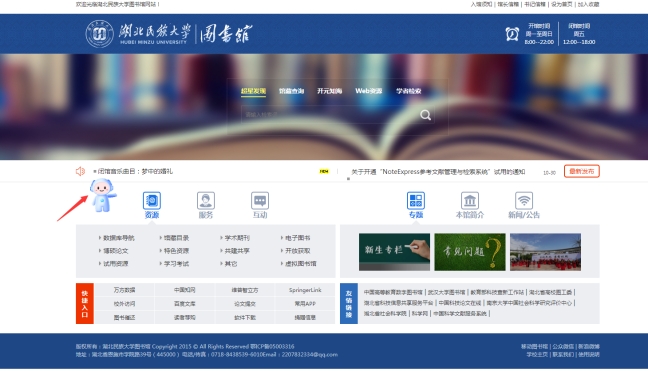This screenshot has width=648, height=387.
Task: Open the 本馆简介 library building icon
Action: tap(470, 201)
